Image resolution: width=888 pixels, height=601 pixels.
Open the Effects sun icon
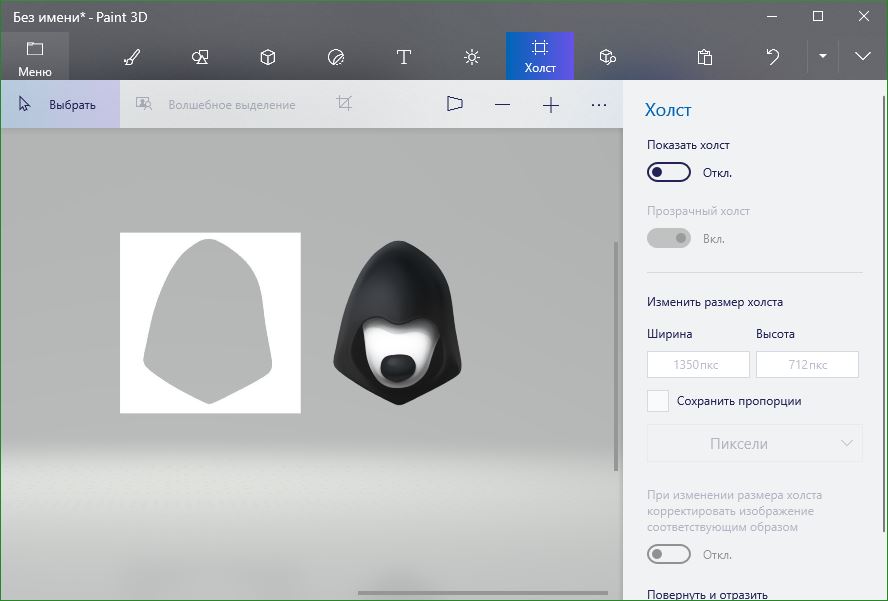(472, 57)
